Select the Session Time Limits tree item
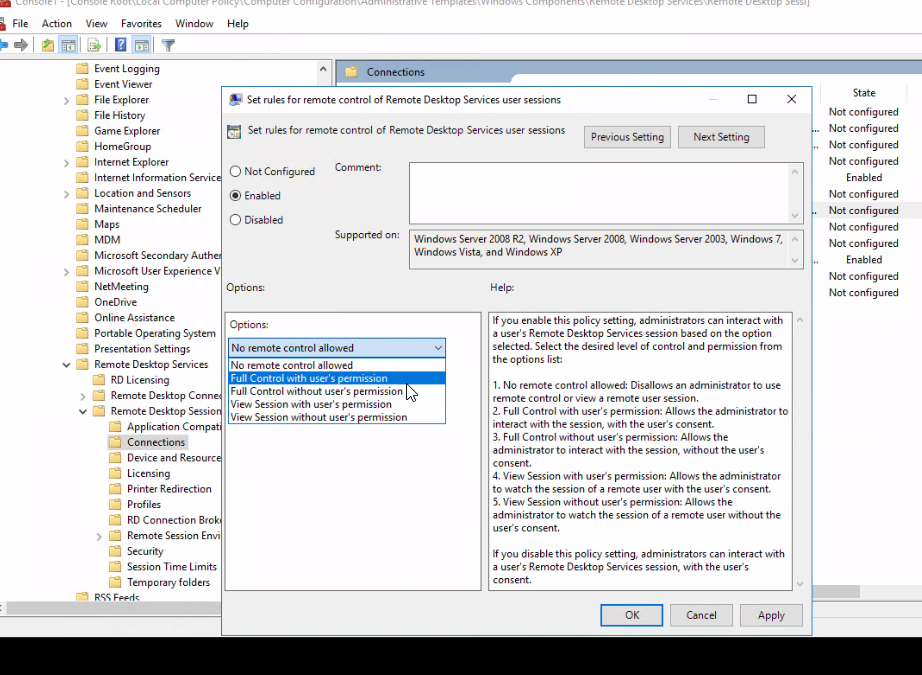Image resolution: width=922 pixels, height=675 pixels. (x=172, y=567)
